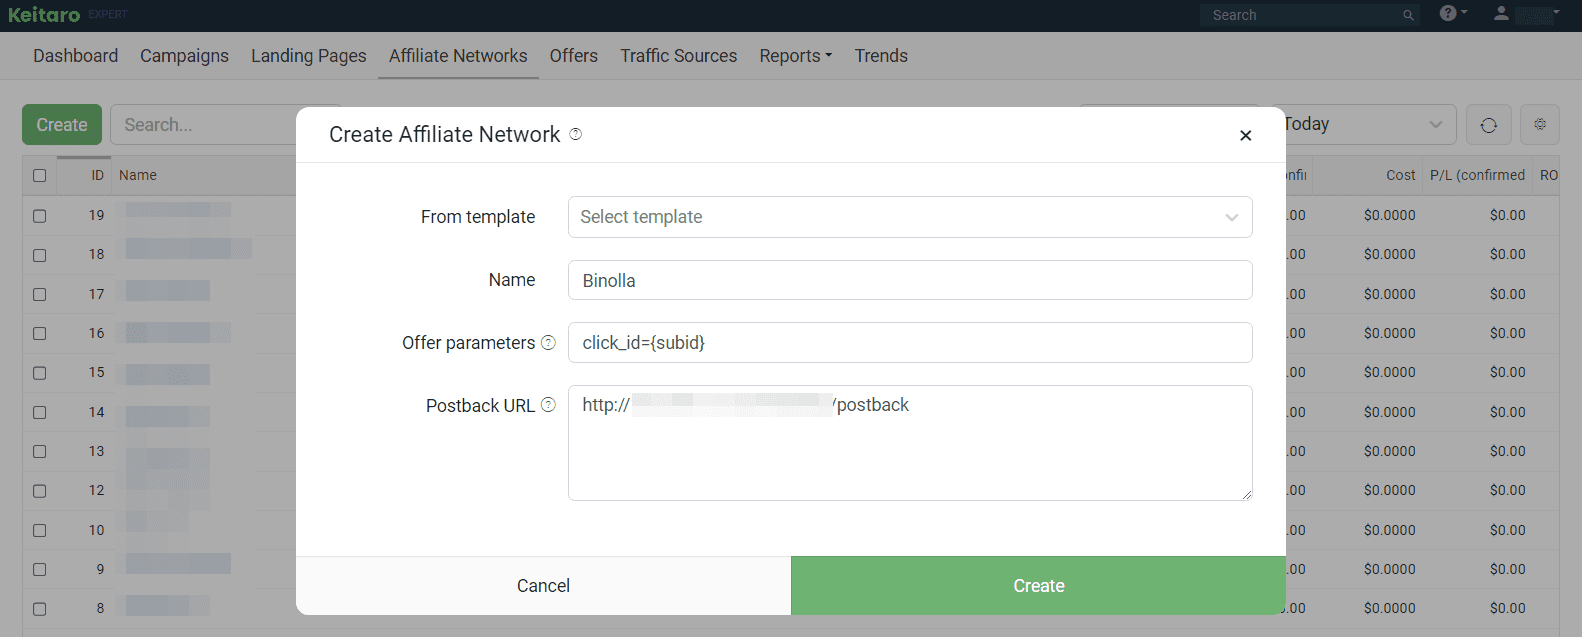
Task: Click the refresh icon next to Today
Action: pos(1488,125)
